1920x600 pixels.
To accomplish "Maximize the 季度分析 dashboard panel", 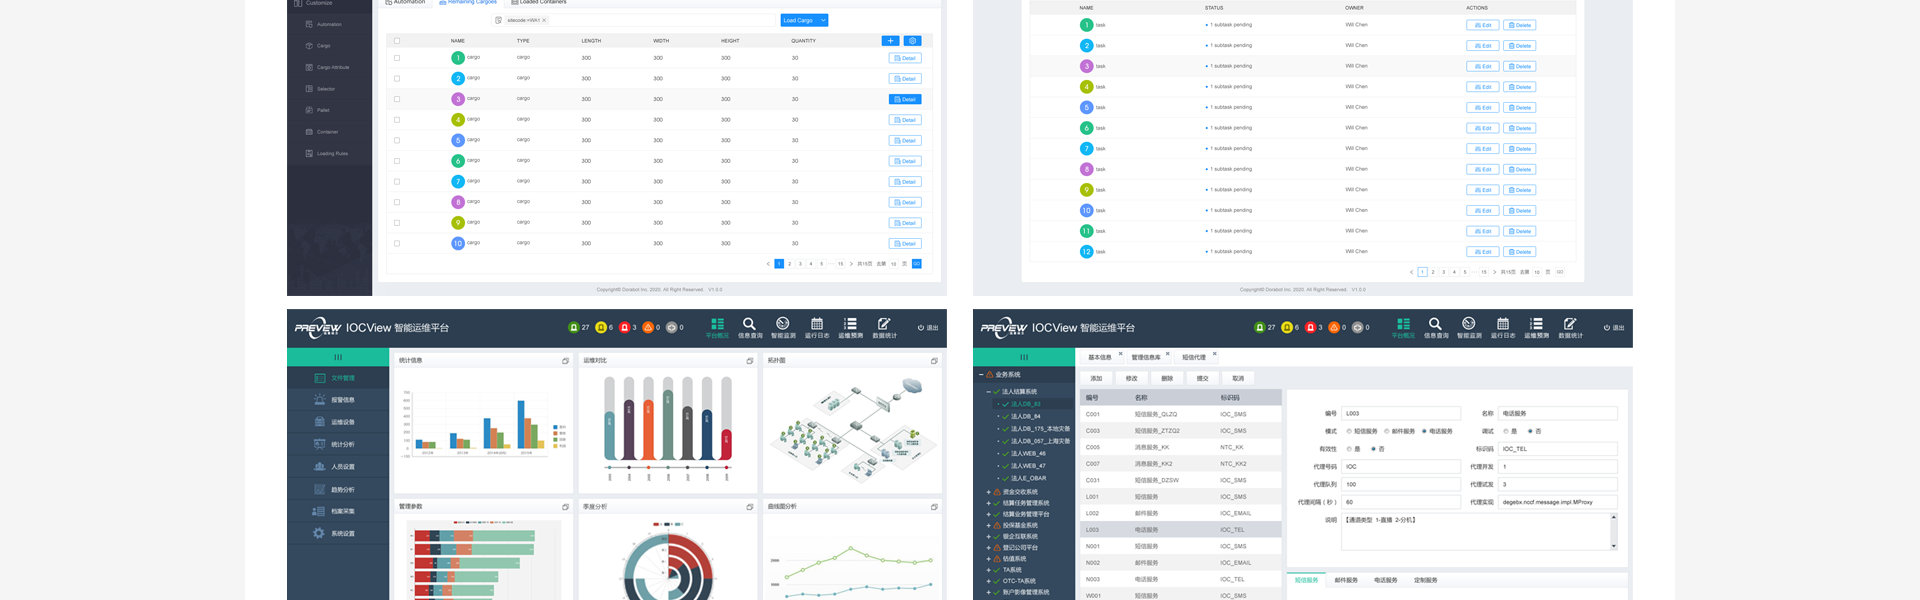I will coord(749,507).
